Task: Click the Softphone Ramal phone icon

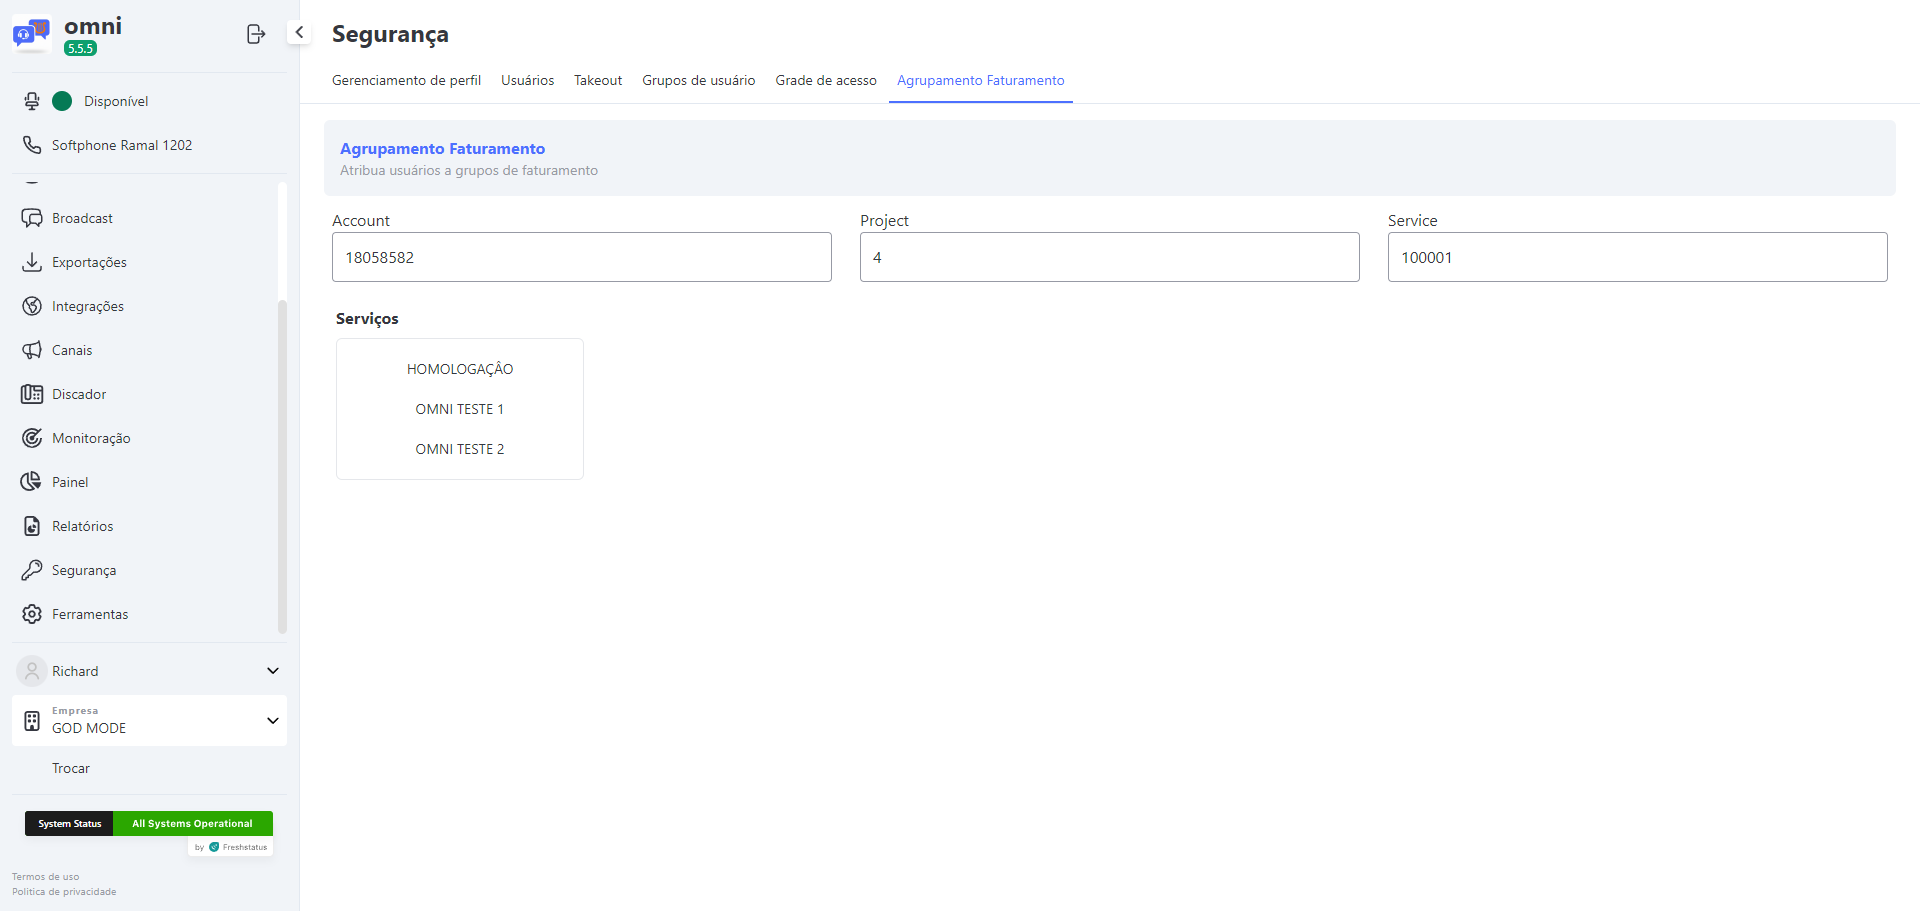Action: [x=32, y=145]
